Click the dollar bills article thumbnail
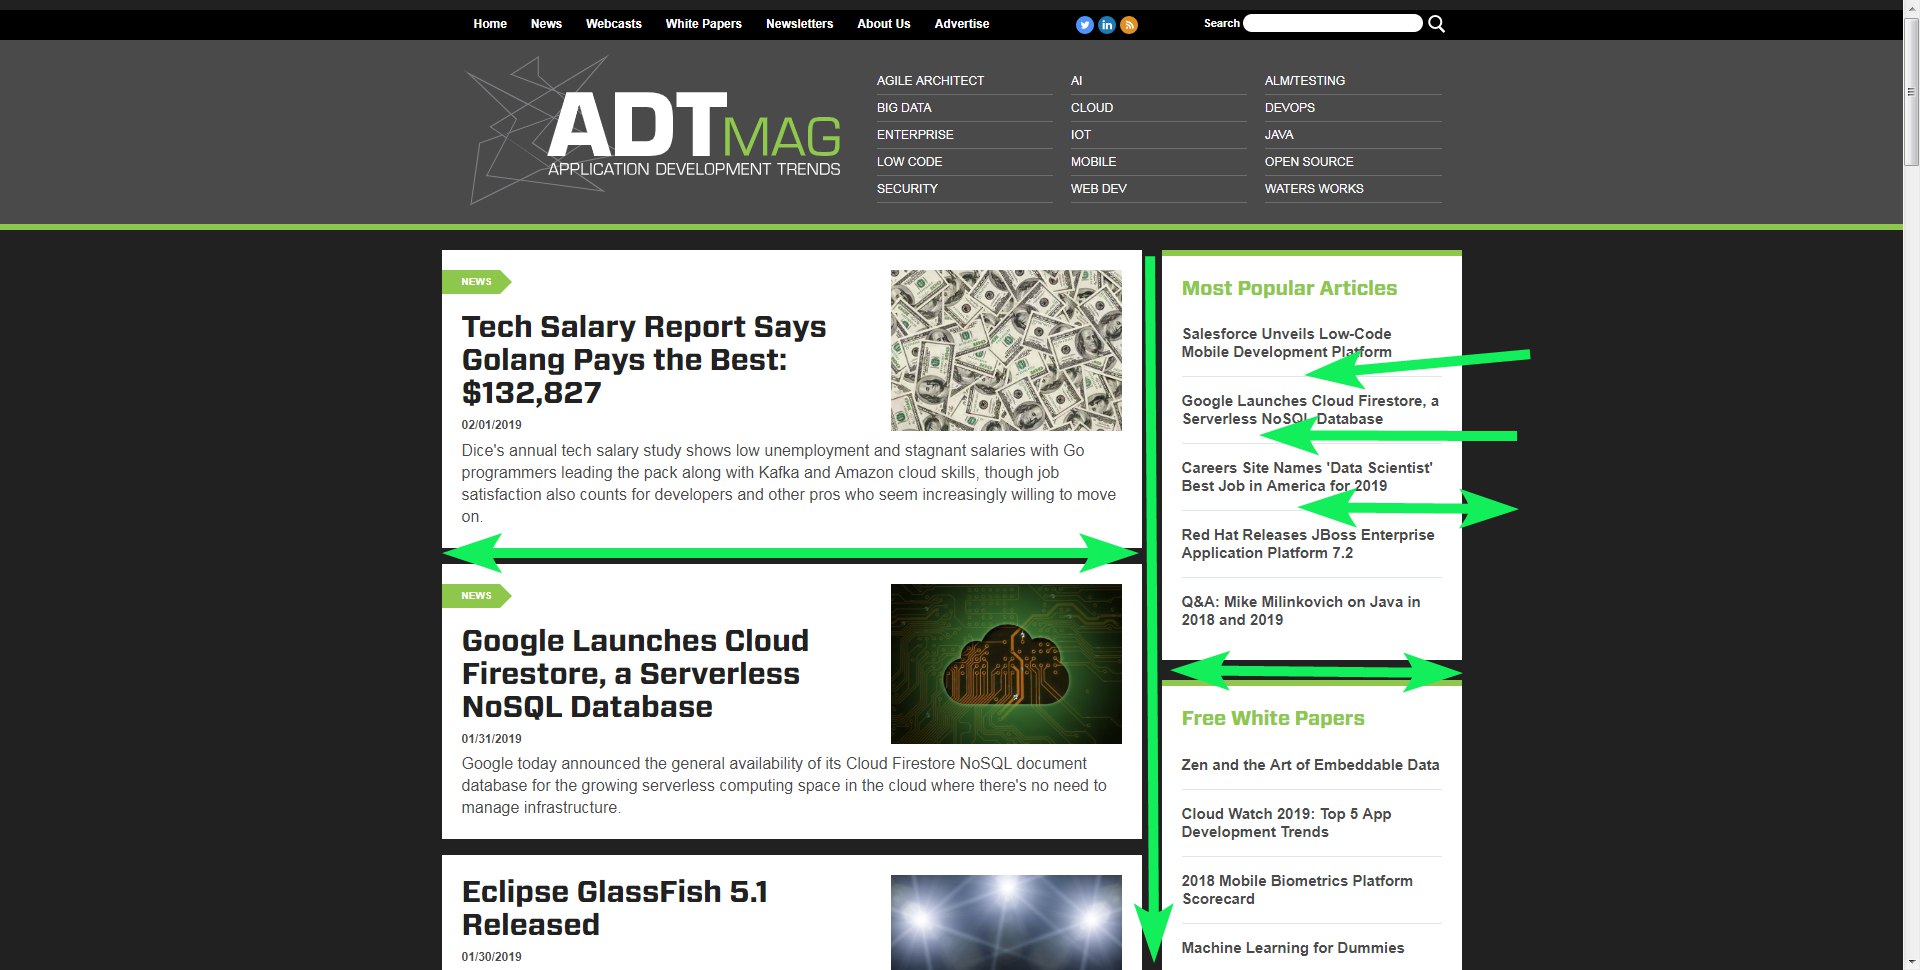The image size is (1920, 970). coord(1006,350)
